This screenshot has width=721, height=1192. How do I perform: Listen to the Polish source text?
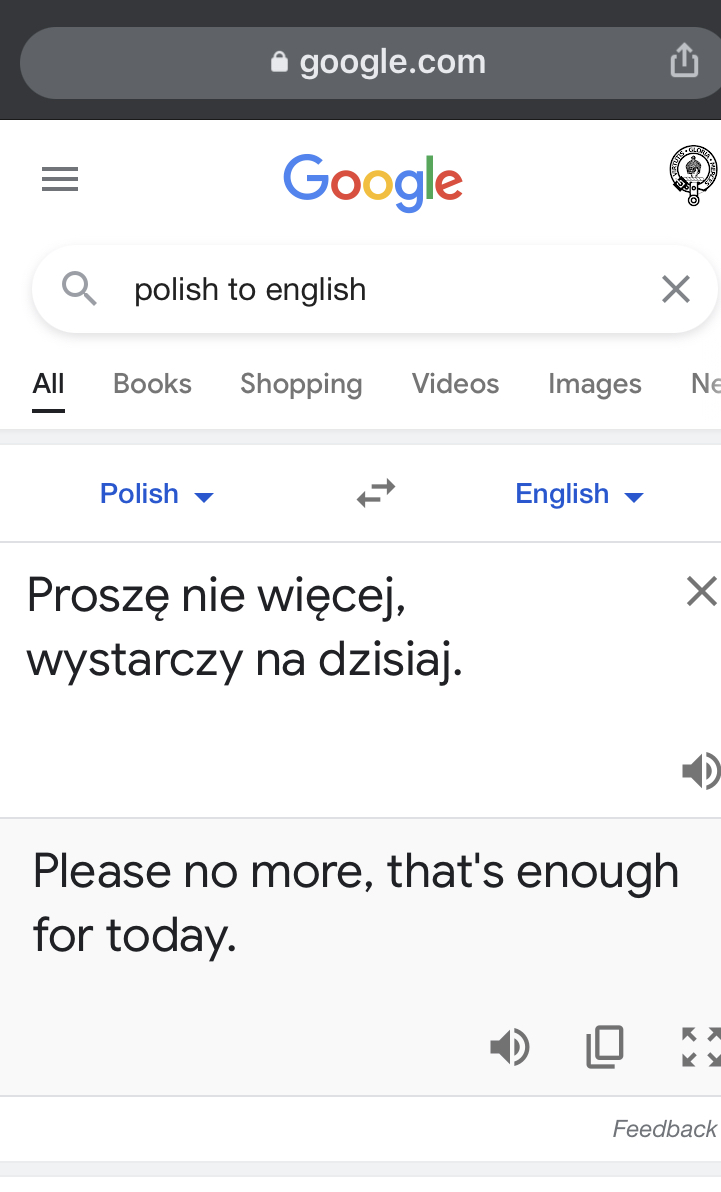click(x=701, y=771)
